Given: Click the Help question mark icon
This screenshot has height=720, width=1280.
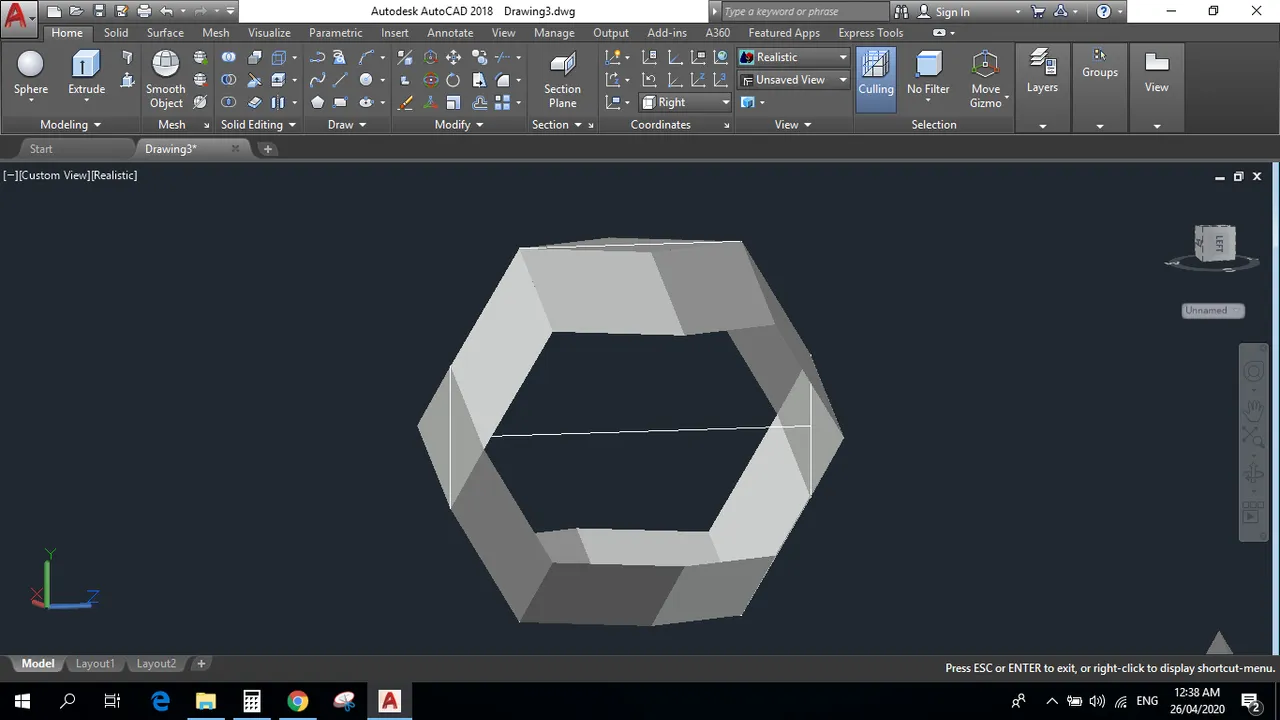Looking at the screenshot, I should (1103, 12).
